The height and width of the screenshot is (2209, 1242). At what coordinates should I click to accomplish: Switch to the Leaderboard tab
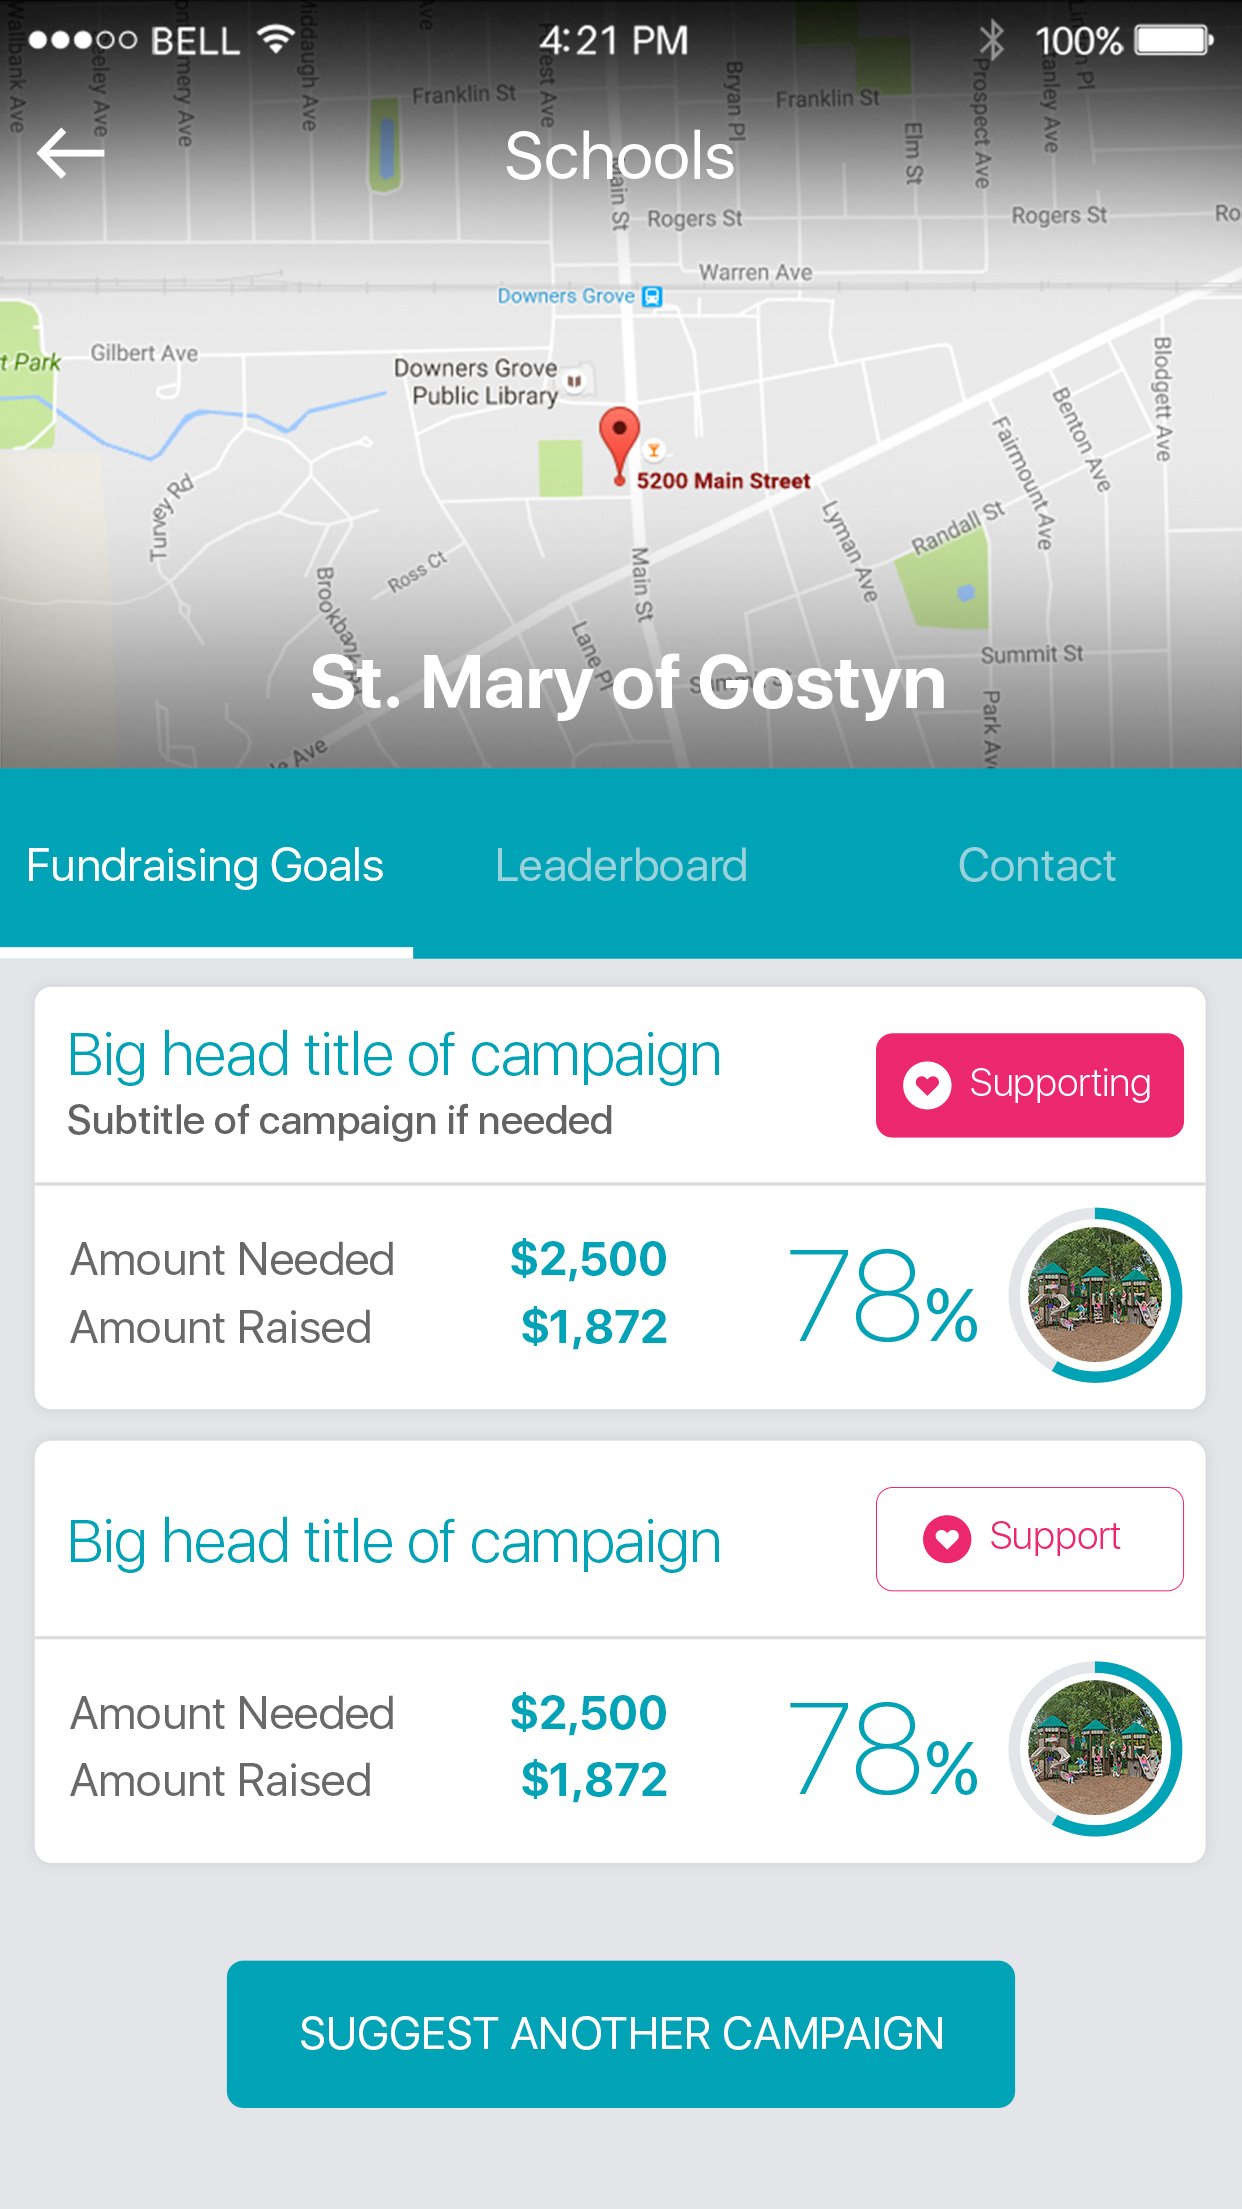coord(621,865)
